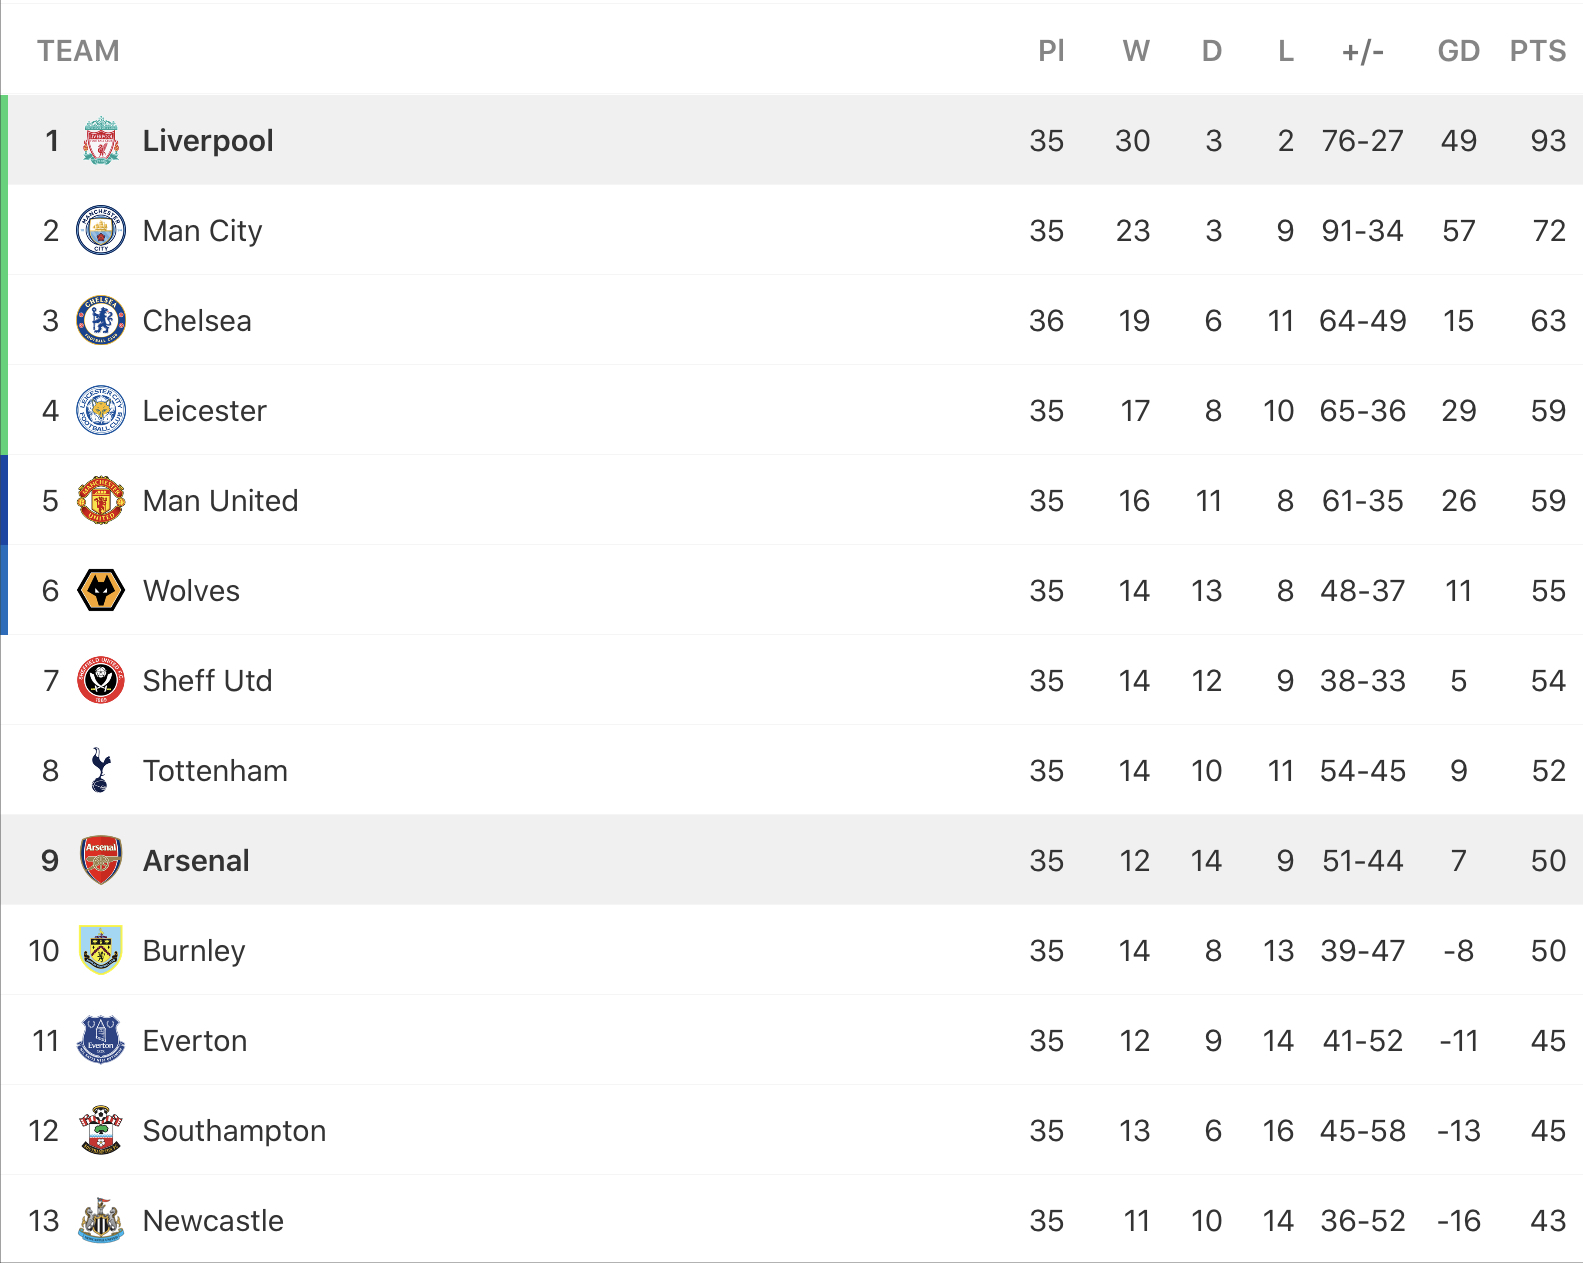Click the Burnley club crest
The height and width of the screenshot is (1263, 1583).
pos(101,950)
